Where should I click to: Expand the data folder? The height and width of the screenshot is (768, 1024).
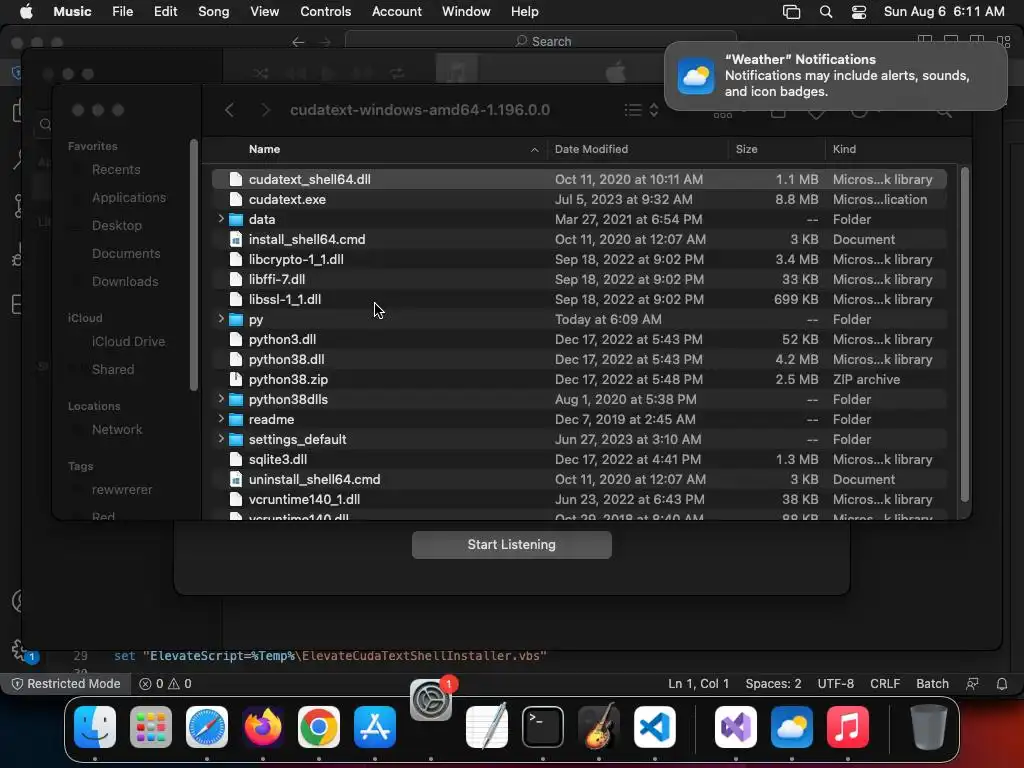[221, 219]
